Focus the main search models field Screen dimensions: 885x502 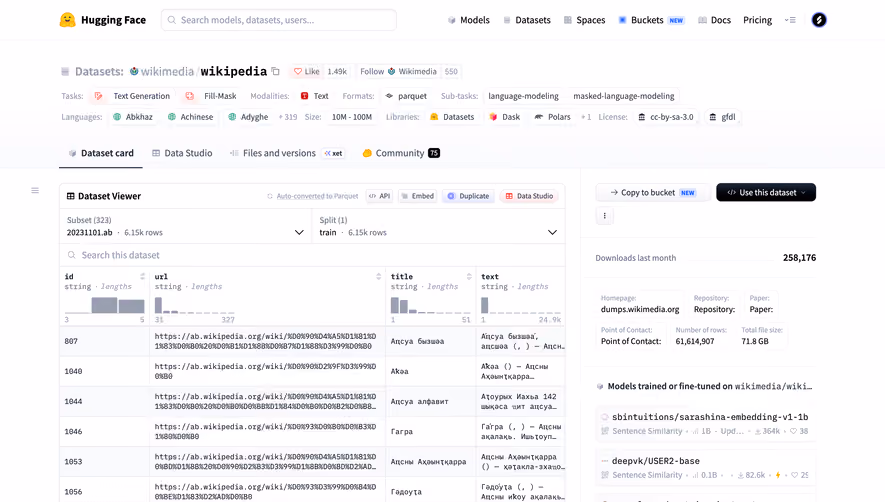pyautogui.click(x=279, y=20)
